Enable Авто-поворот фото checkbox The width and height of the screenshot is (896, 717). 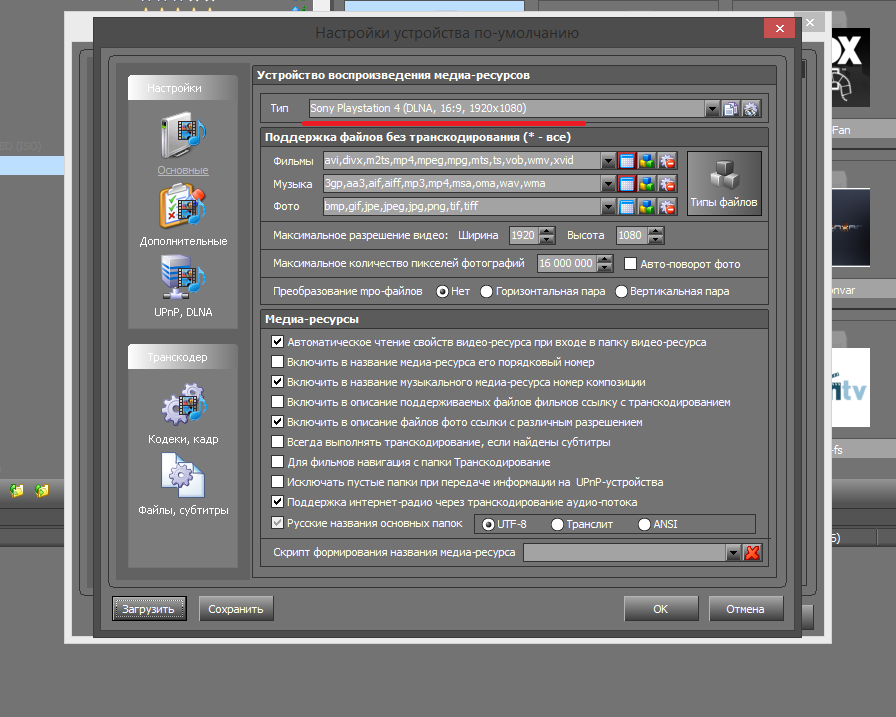[x=631, y=264]
